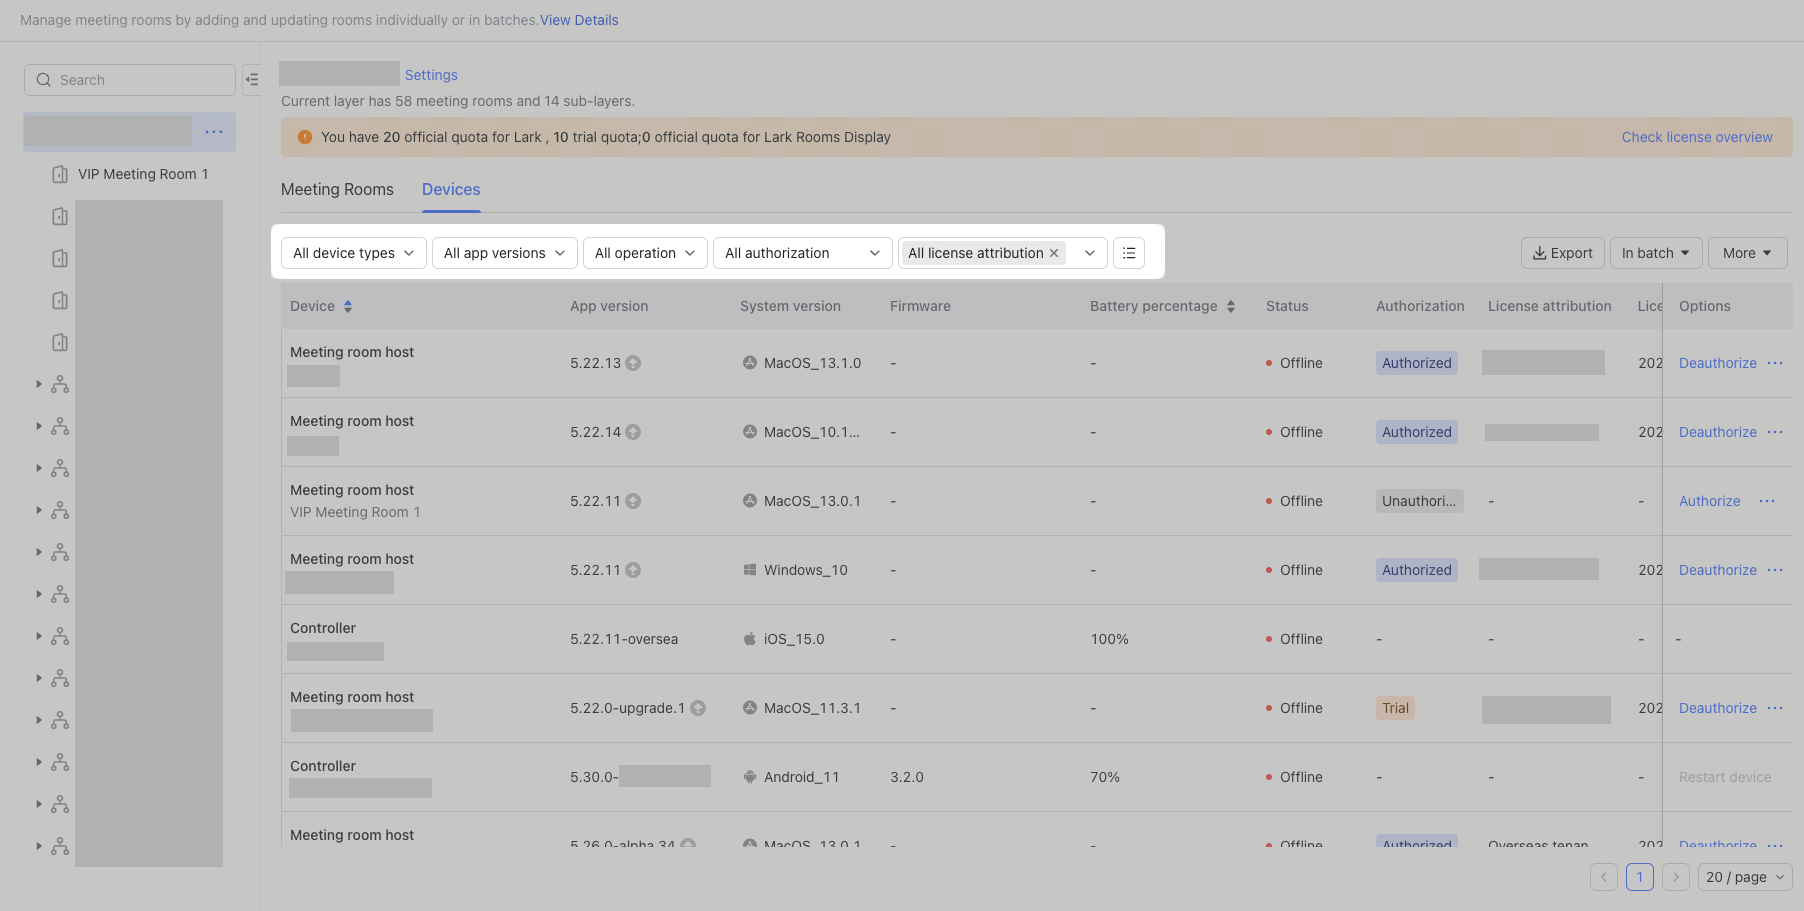The width and height of the screenshot is (1804, 911).
Task: Click the search magnifier icon in the sidebar
Action: 44,79
